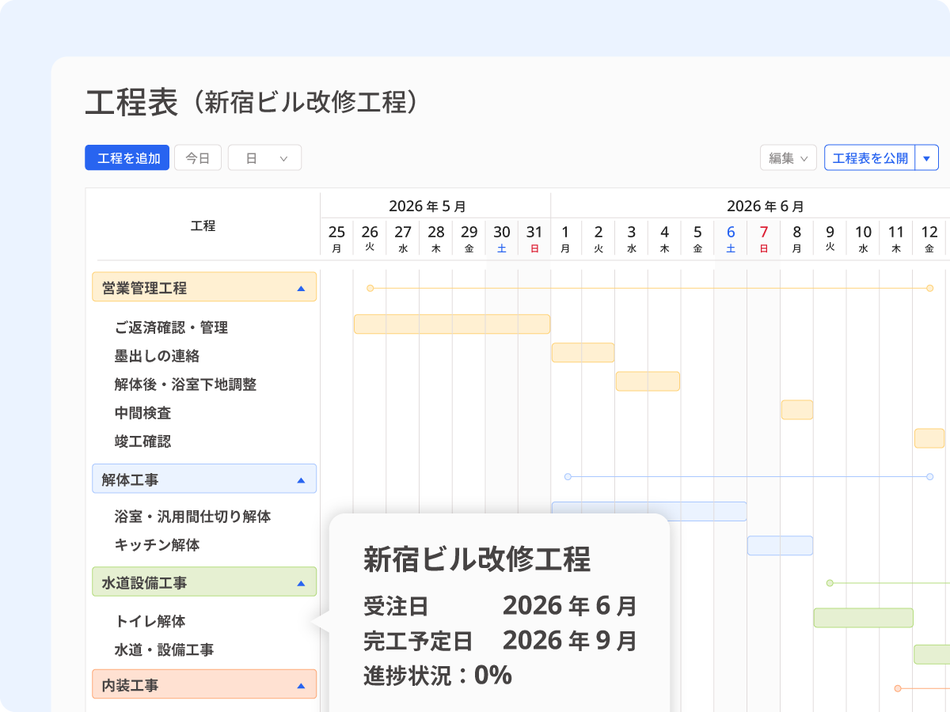Click the 中間検査 Gantt bar
950x712 pixels.
pos(797,410)
